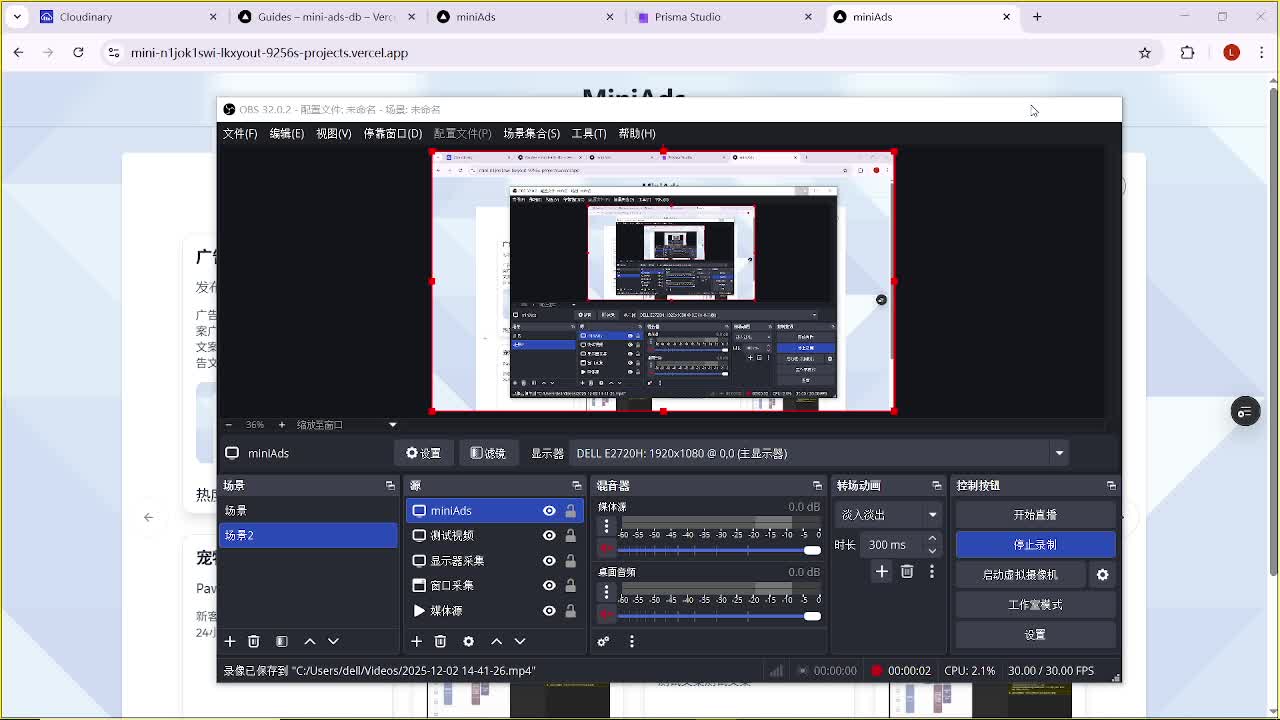Toggle visibility of the 媒体源 source

[x=549, y=611]
